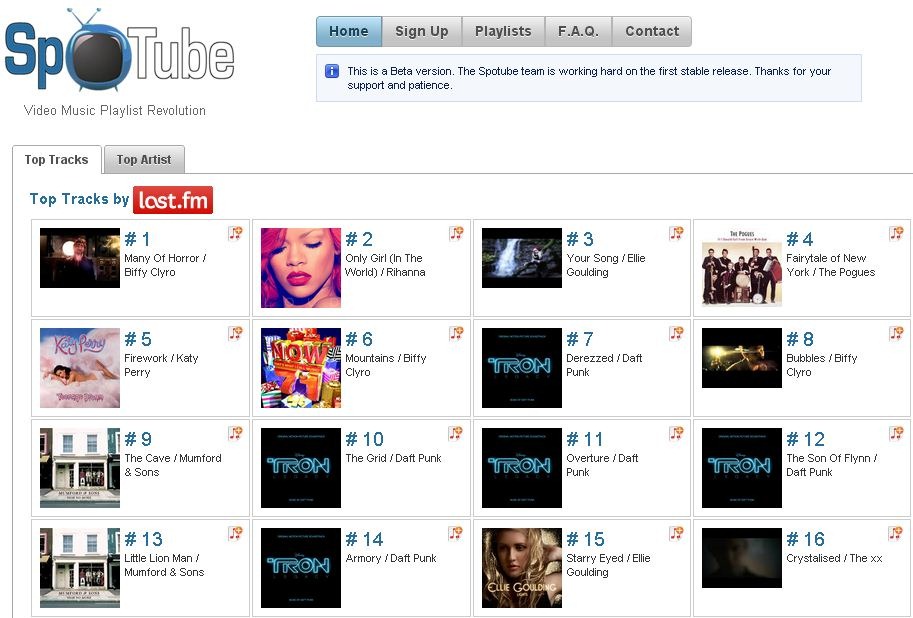Screen dimensions: 913x618
Task: Open Little Lion Man / Mumford & Sons title
Action: [x=164, y=565]
